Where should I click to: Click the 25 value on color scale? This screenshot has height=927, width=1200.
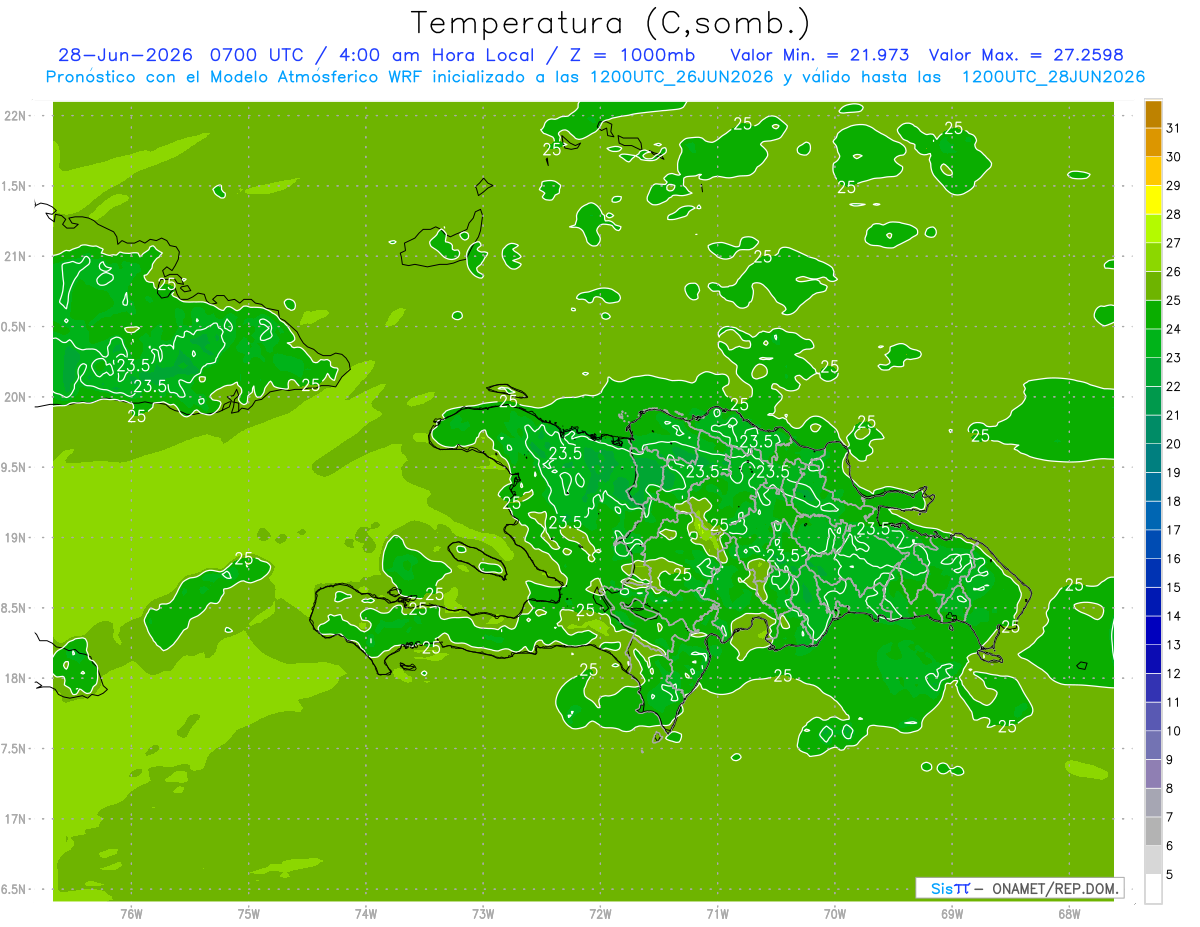click(1174, 300)
